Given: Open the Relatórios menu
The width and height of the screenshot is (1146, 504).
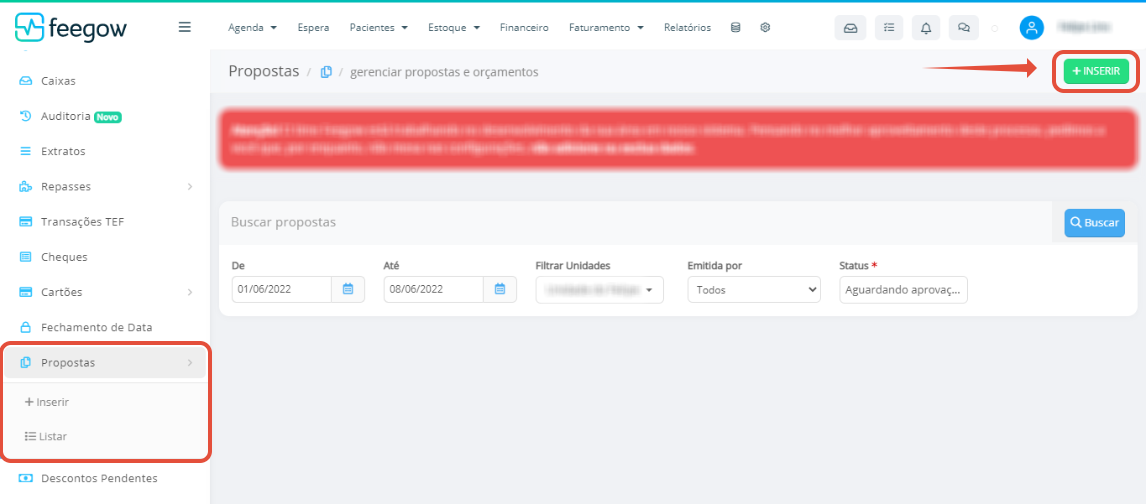Looking at the screenshot, I should 687,28.
